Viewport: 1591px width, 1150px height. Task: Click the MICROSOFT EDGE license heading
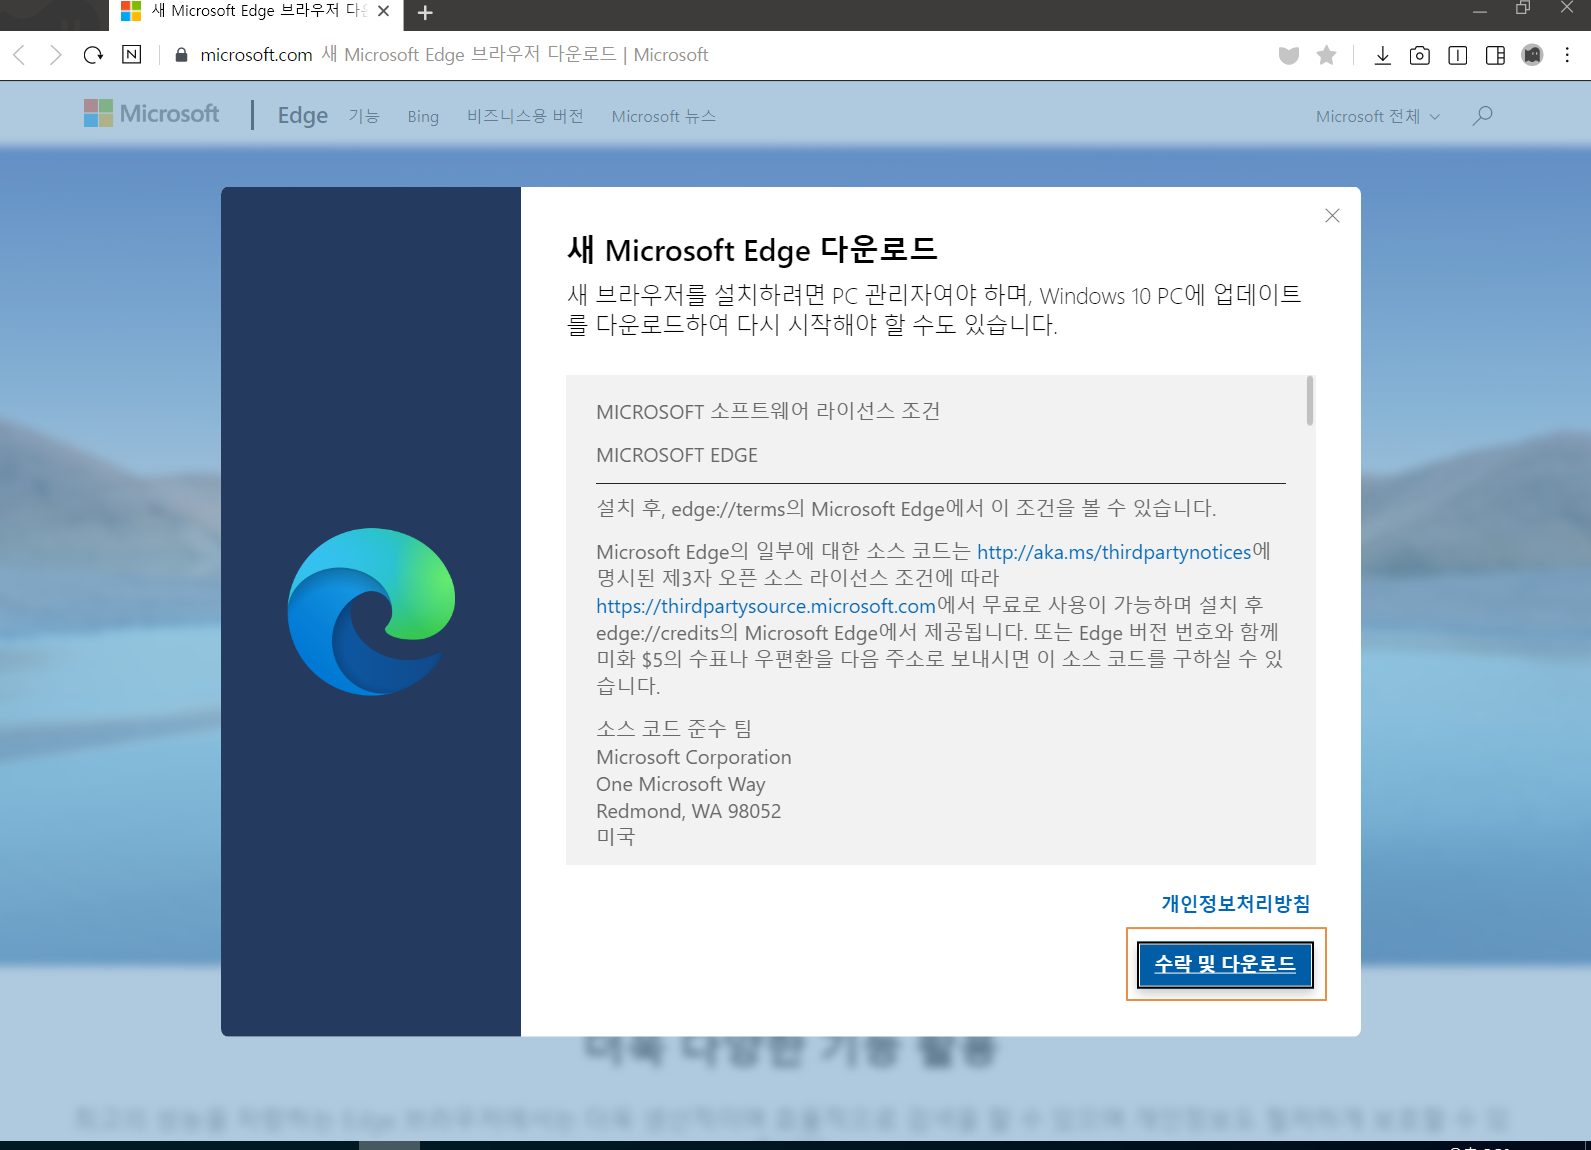[x=677, y=455]
